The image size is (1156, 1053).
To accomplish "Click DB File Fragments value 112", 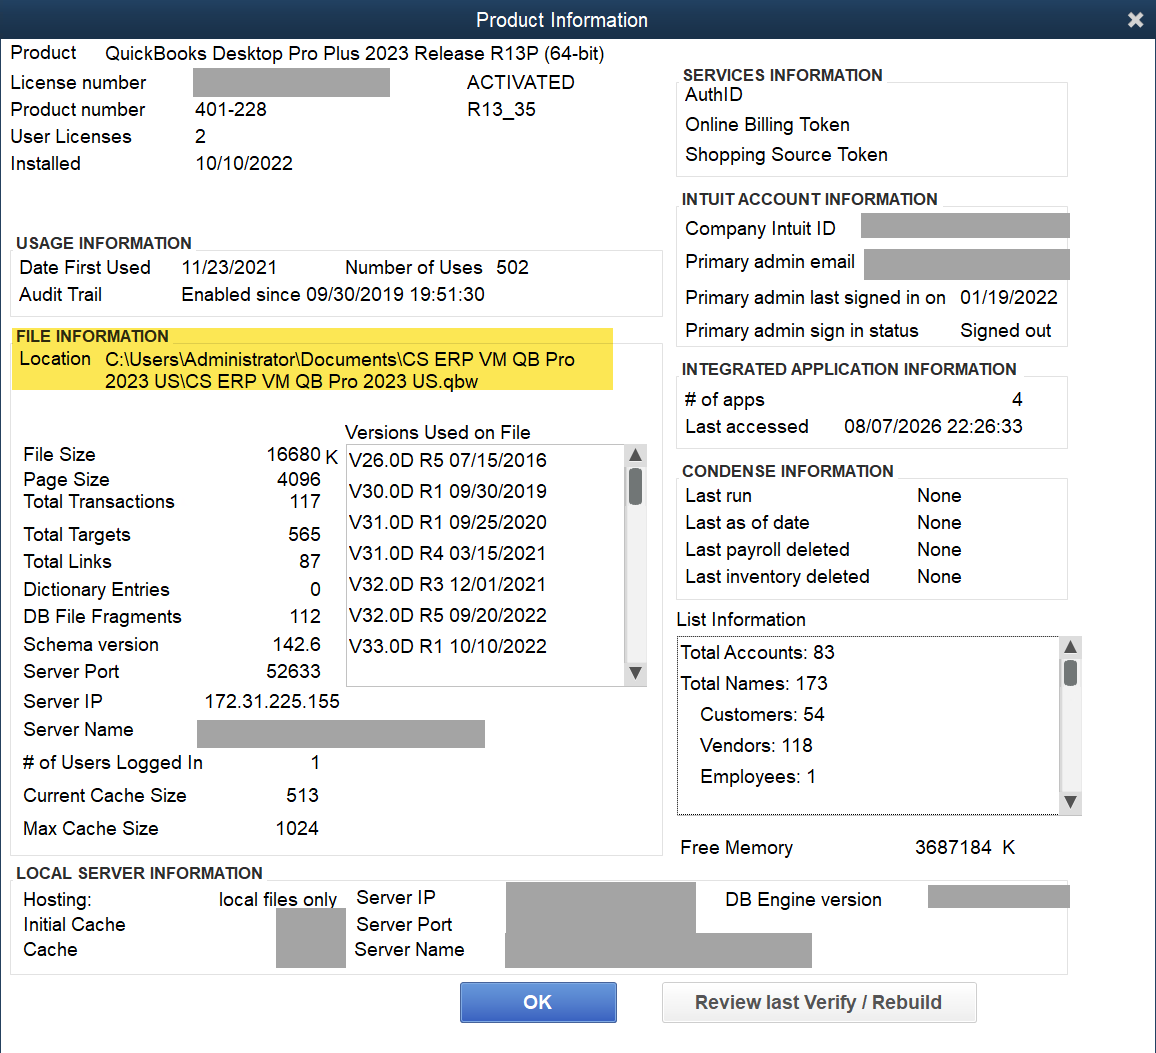I will [x=305, y=616].
